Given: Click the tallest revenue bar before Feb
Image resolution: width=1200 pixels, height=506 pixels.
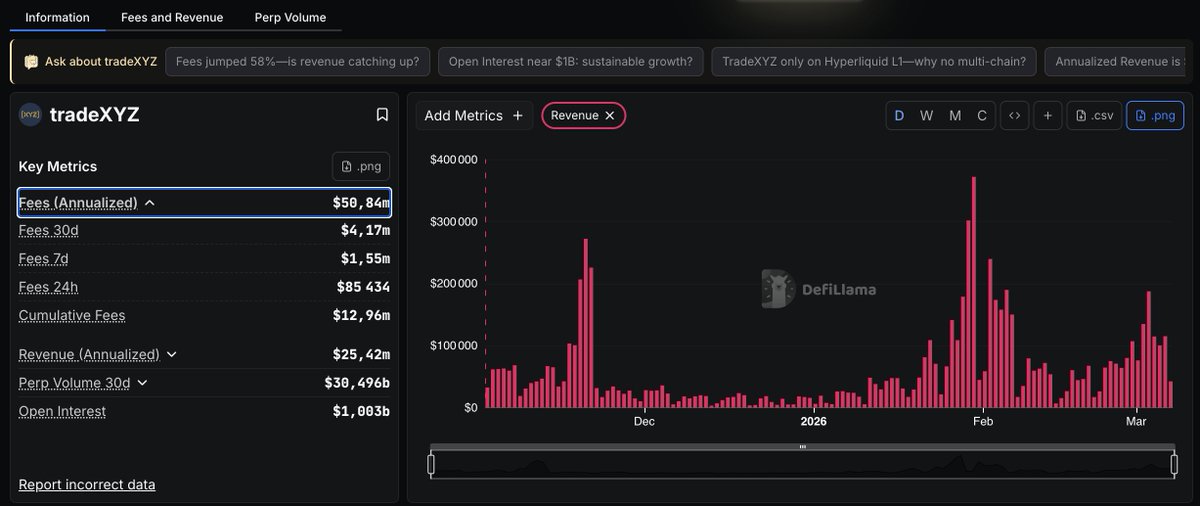Looking at the screenshot, I should click(x=974, y=292).
